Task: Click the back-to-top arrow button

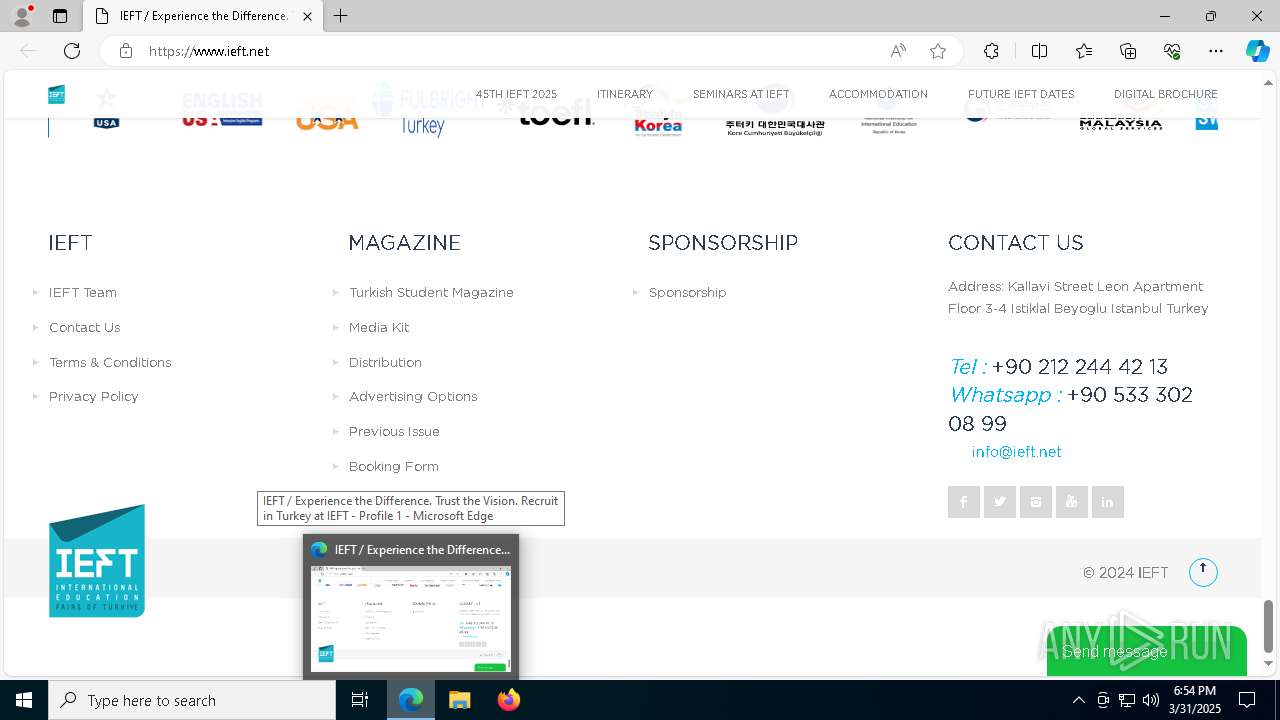Action: pos(1203,572)
